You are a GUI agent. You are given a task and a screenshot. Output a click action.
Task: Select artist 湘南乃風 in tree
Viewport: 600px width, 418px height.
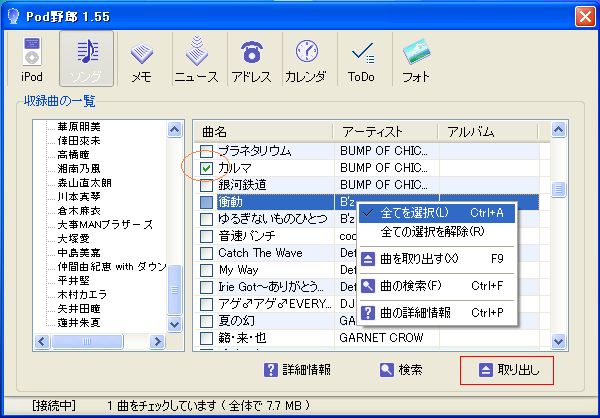[79, 169]
